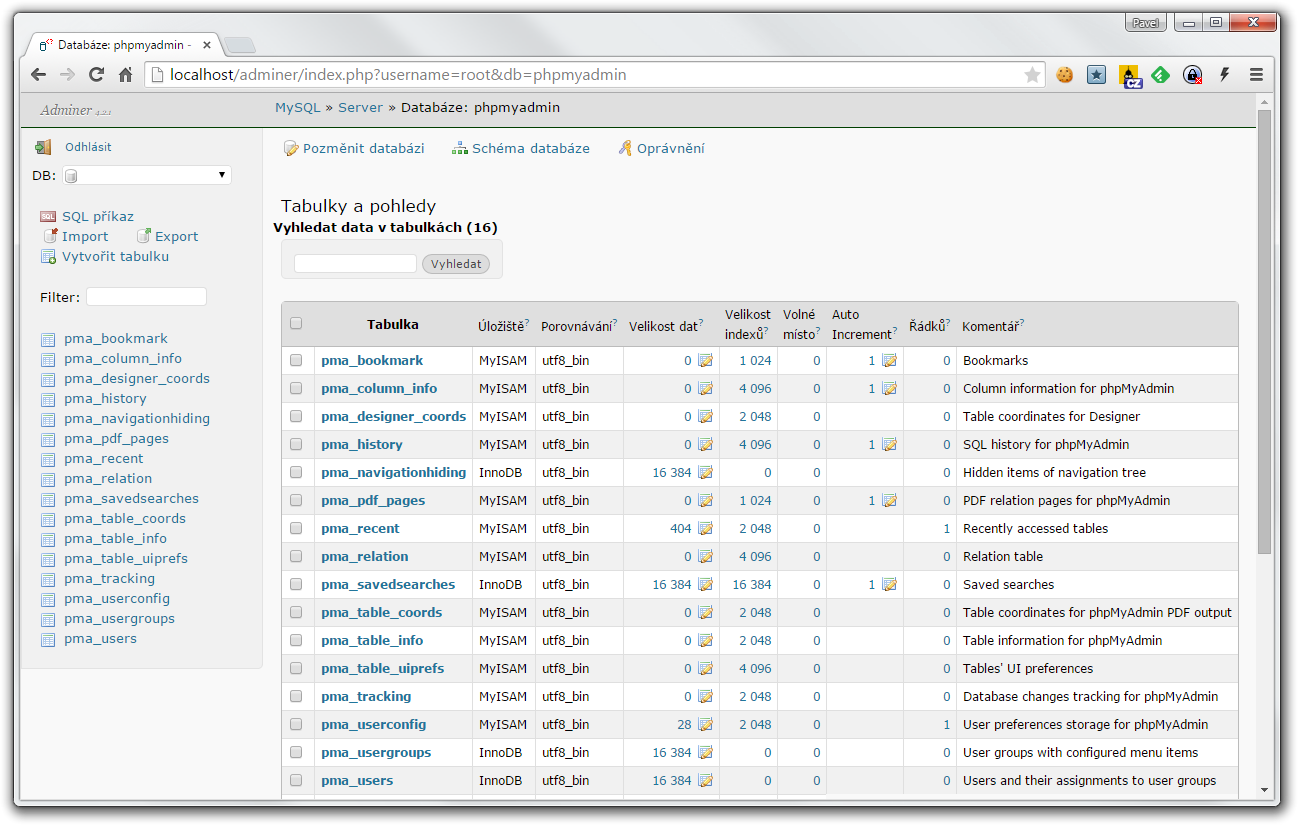
Task: Click the browser back arrow
Action: (39, 74)
